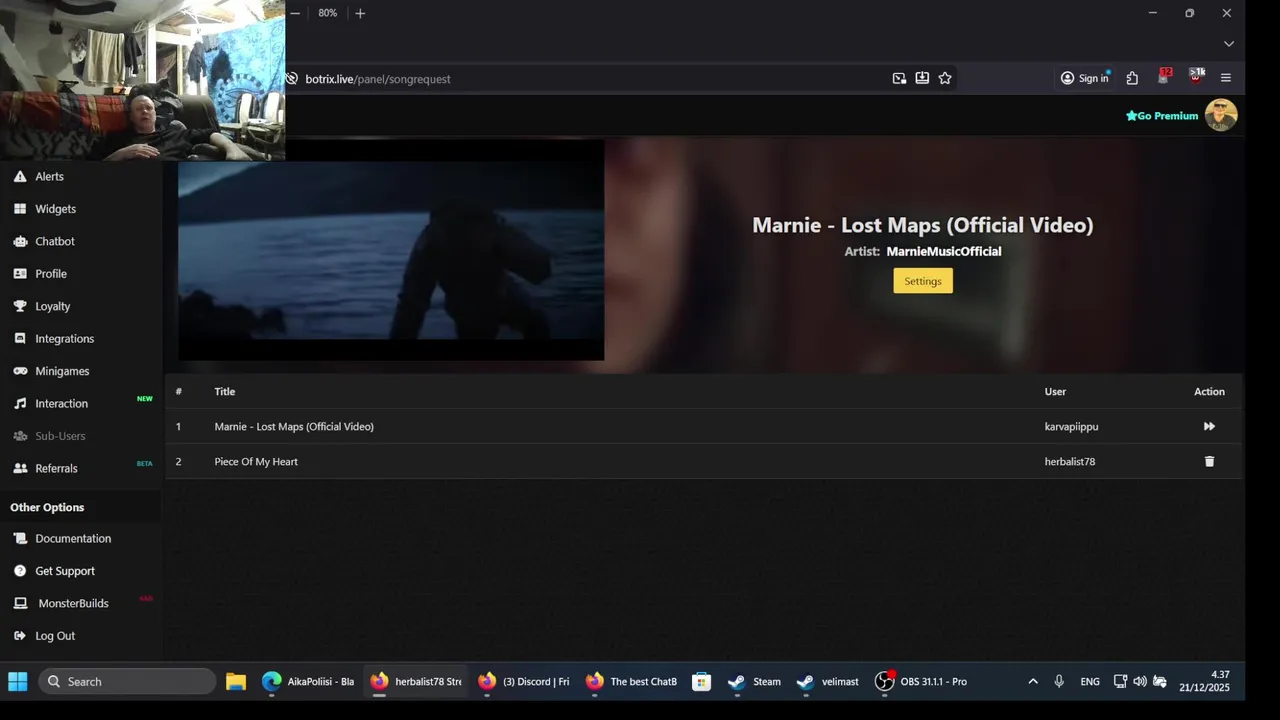Click the TK extension icon in toolbar
1280x720 pixels.
pyautogui.click(x=1196, y=77)
